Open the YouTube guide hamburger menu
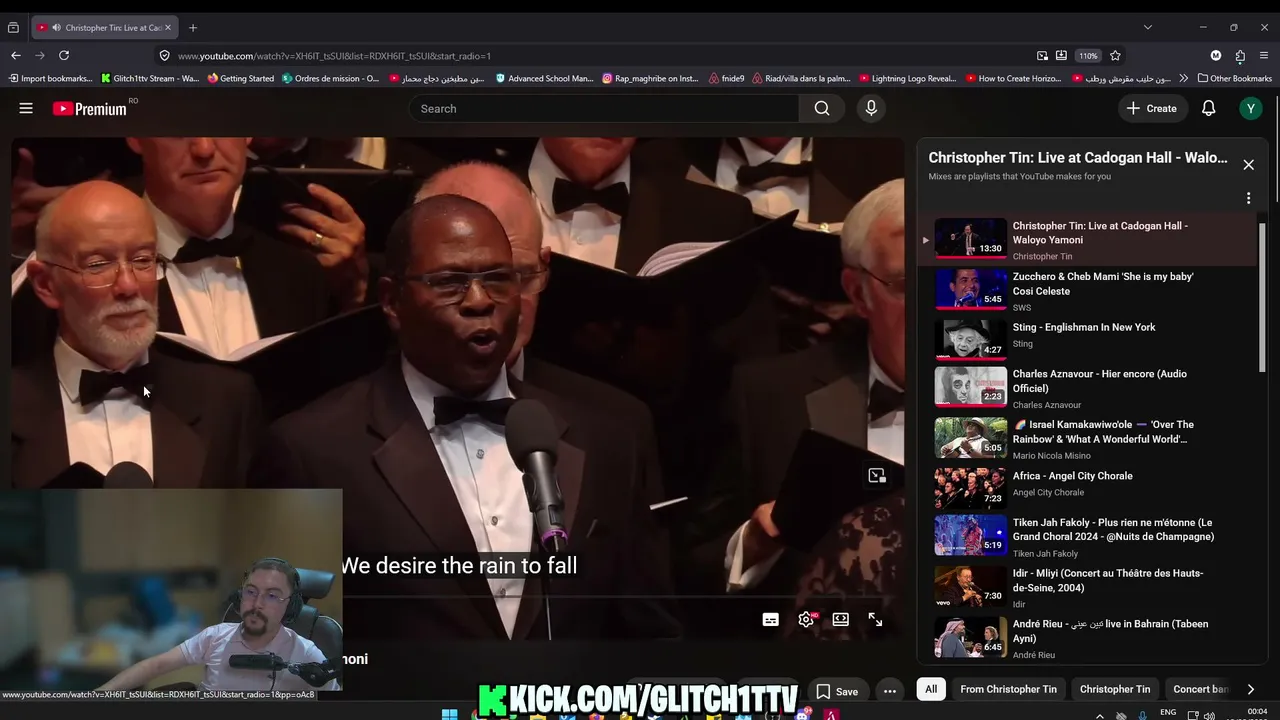This screenshot has height=720, width=1280. 26,108
